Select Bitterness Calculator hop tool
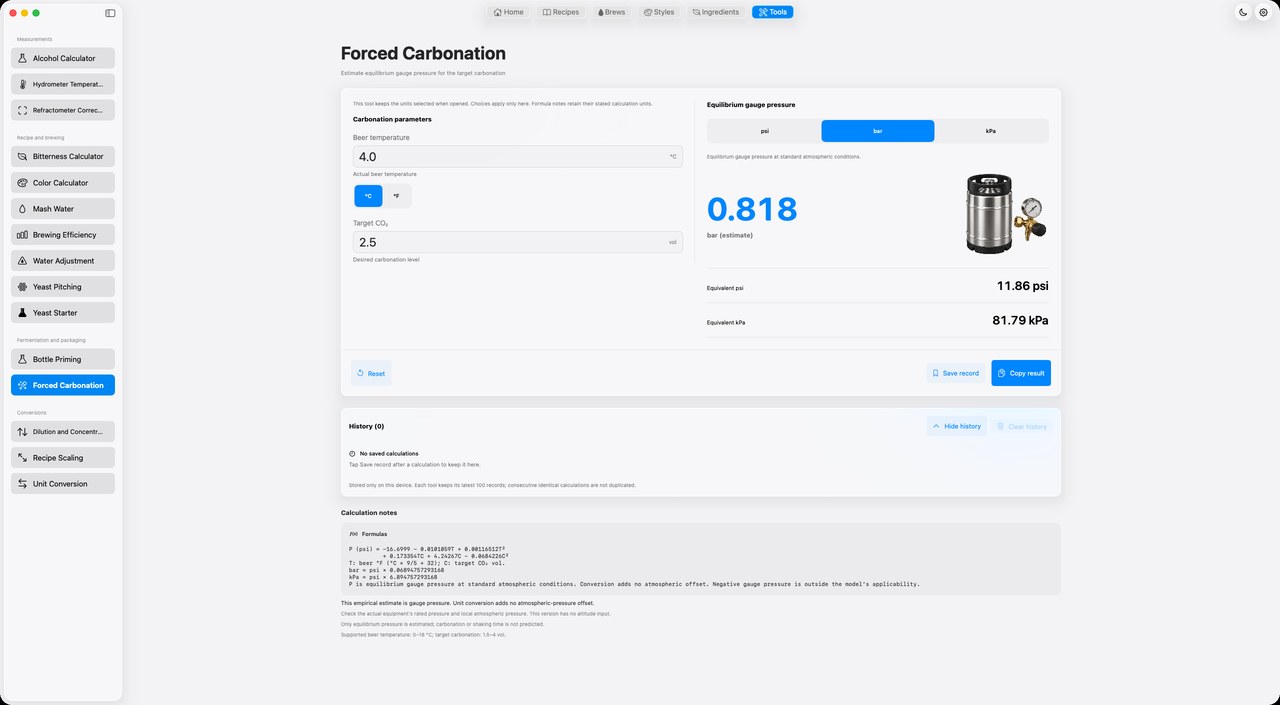This screenshot has height=705, width=1280. click(63, 156)
